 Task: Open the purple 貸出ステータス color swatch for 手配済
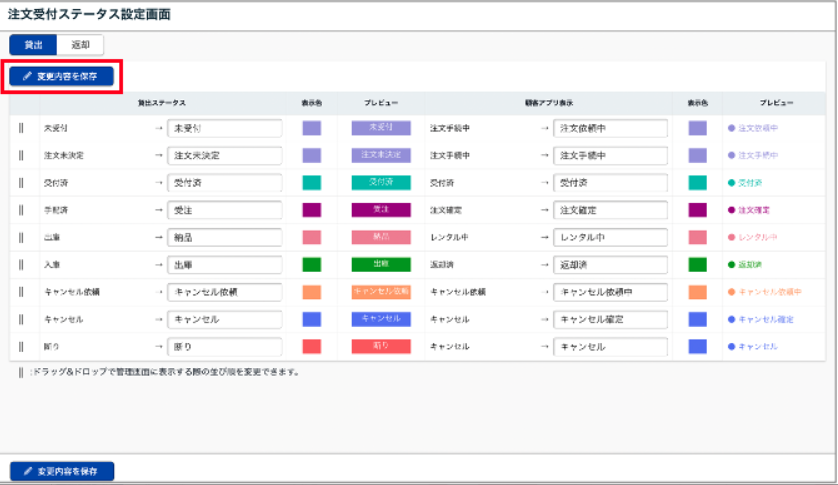(x=311, y=210)
